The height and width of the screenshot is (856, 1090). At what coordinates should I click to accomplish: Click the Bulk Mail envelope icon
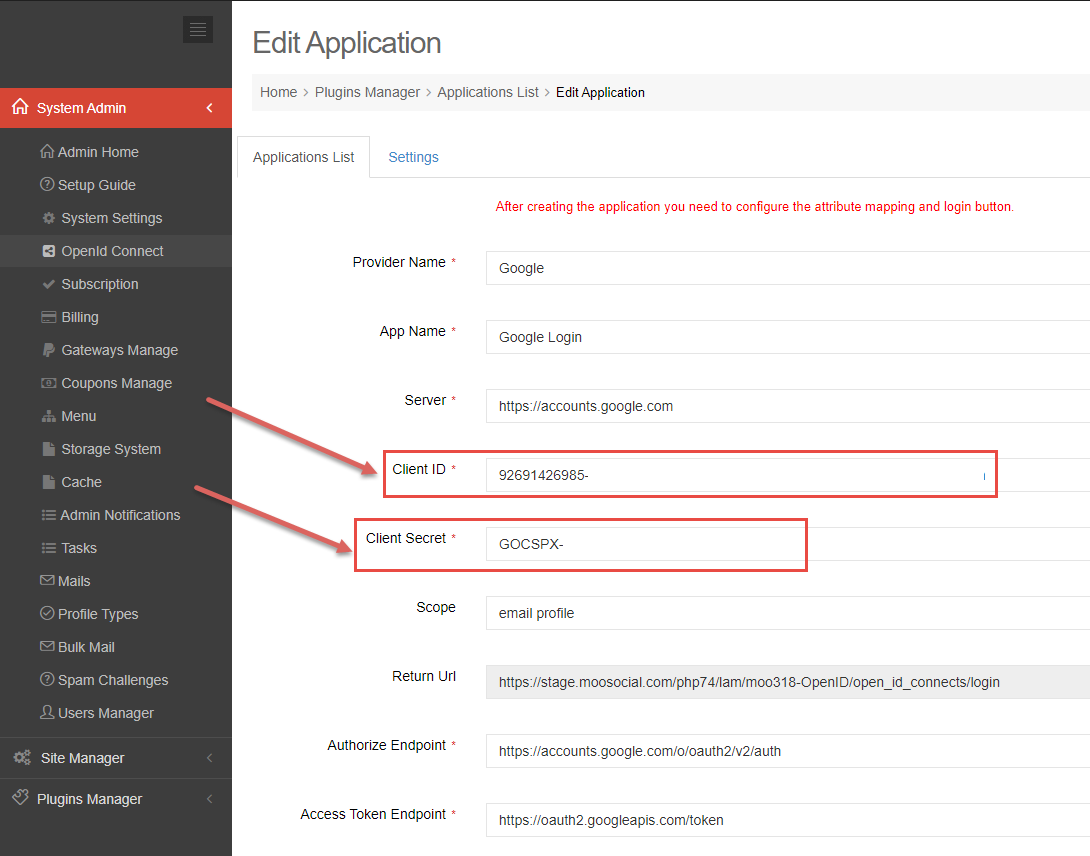pos(47,646)
